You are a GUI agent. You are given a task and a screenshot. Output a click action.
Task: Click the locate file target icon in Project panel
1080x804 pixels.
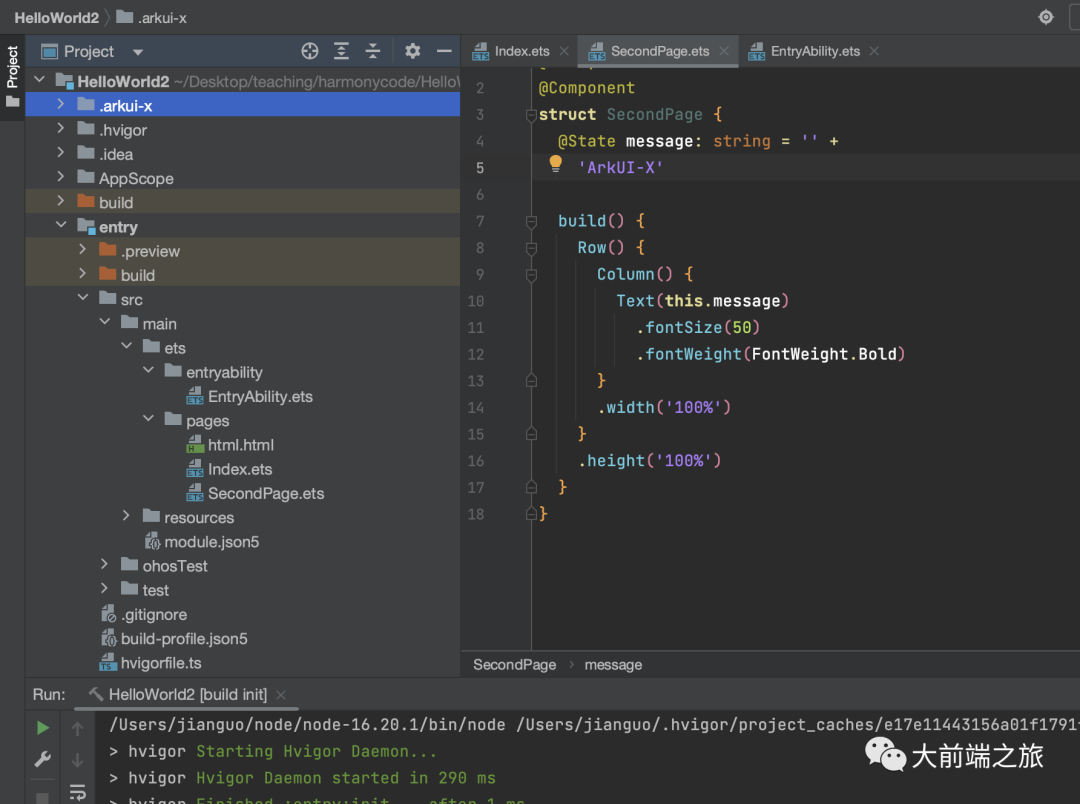pos(310,51)
